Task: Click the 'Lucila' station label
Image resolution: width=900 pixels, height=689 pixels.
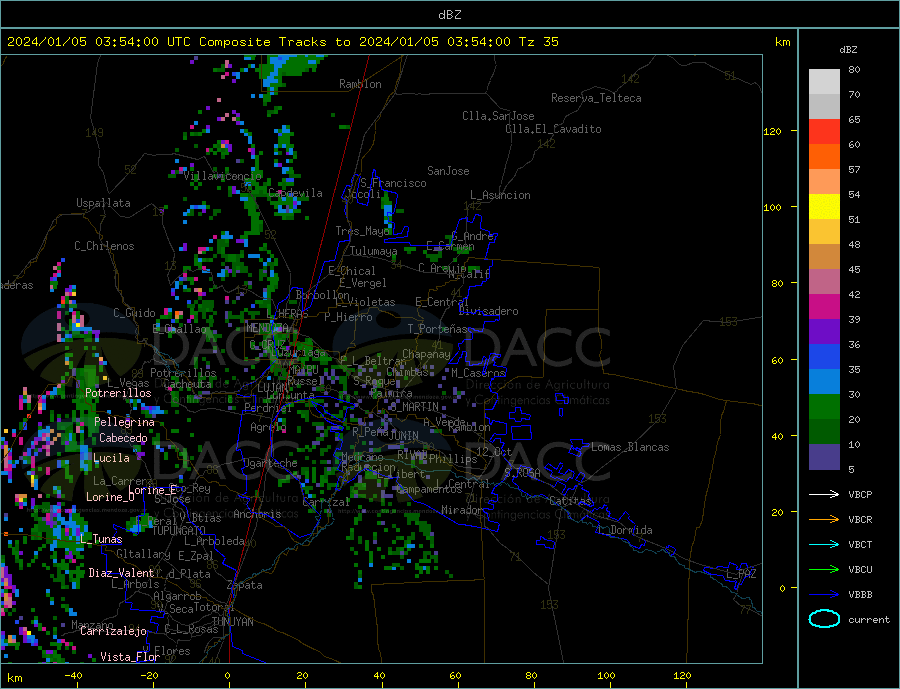Action: point(111,458)
